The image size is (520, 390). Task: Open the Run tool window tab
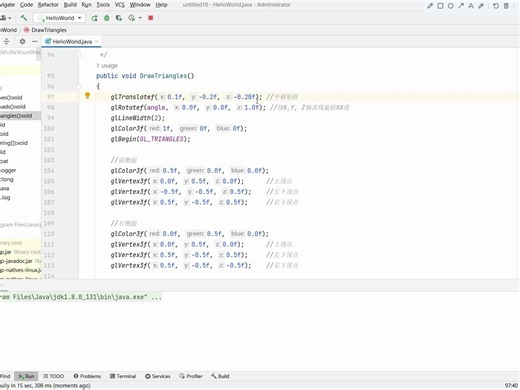(26, 376)
